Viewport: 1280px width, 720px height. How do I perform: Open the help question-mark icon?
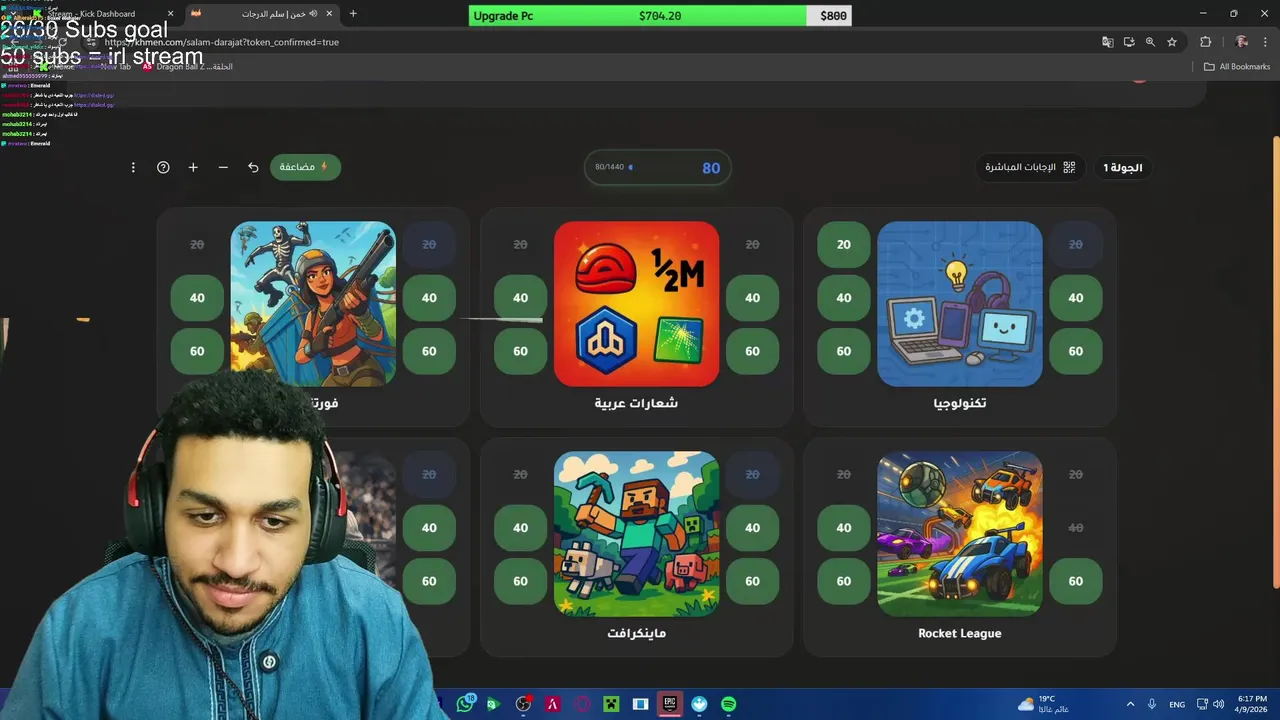point(163,167)
